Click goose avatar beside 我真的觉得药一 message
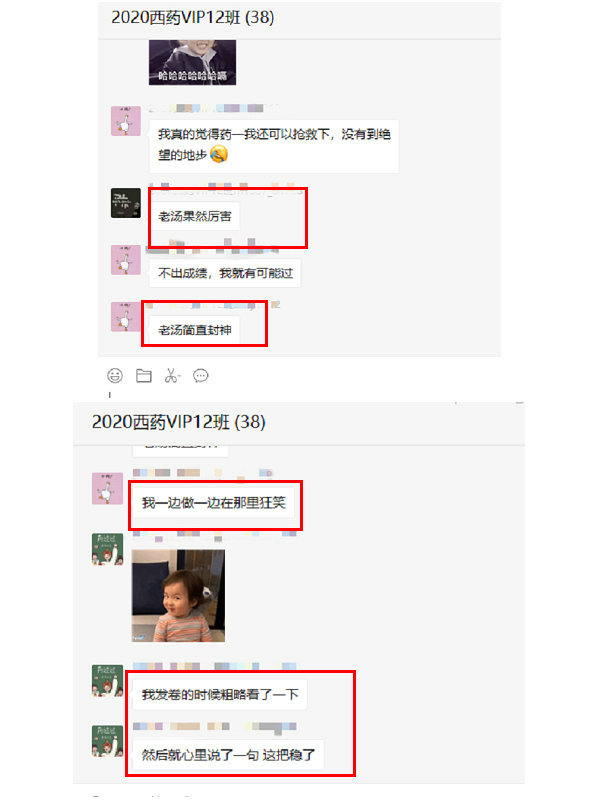The width and height of the screenshot is (600, 800). 126,121
